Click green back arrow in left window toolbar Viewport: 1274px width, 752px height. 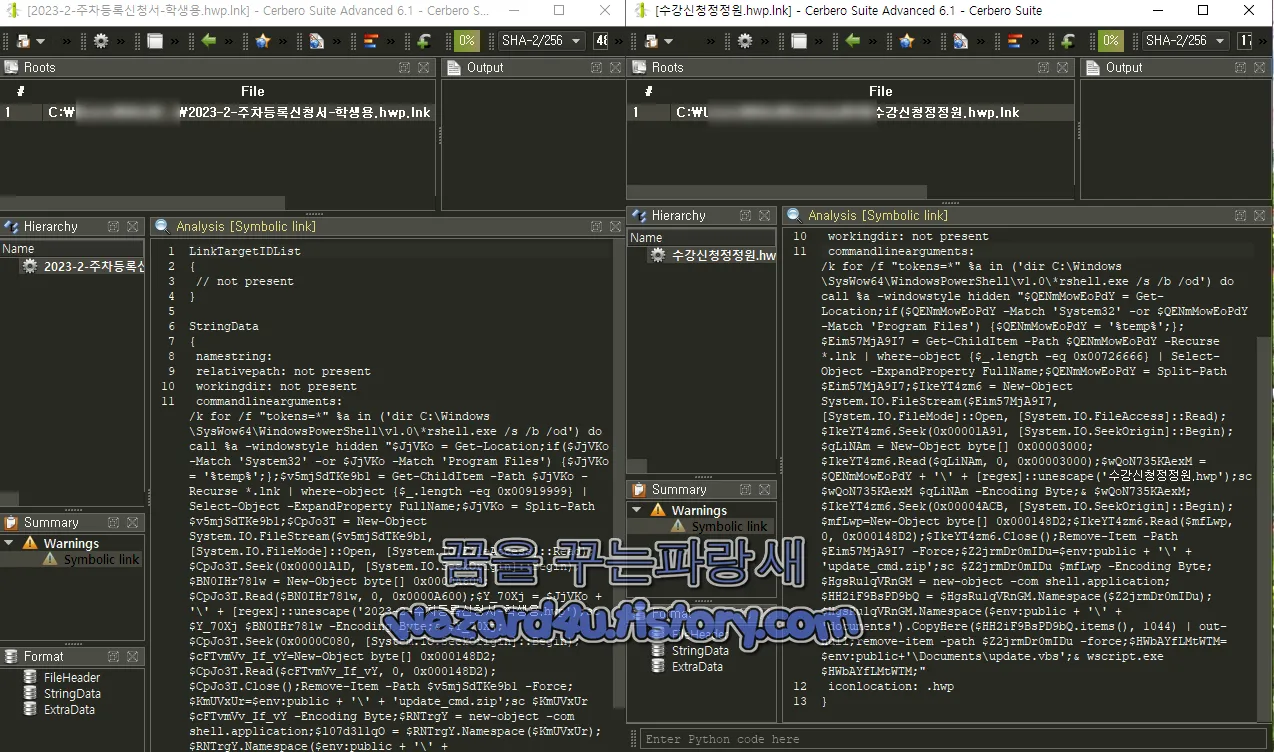[209, 41]
